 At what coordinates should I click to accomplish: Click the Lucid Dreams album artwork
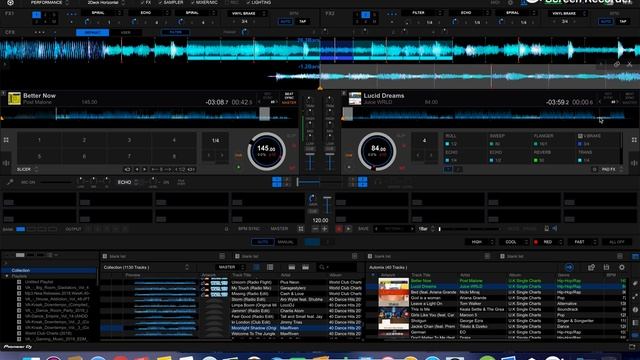click(x=355, y=98)
